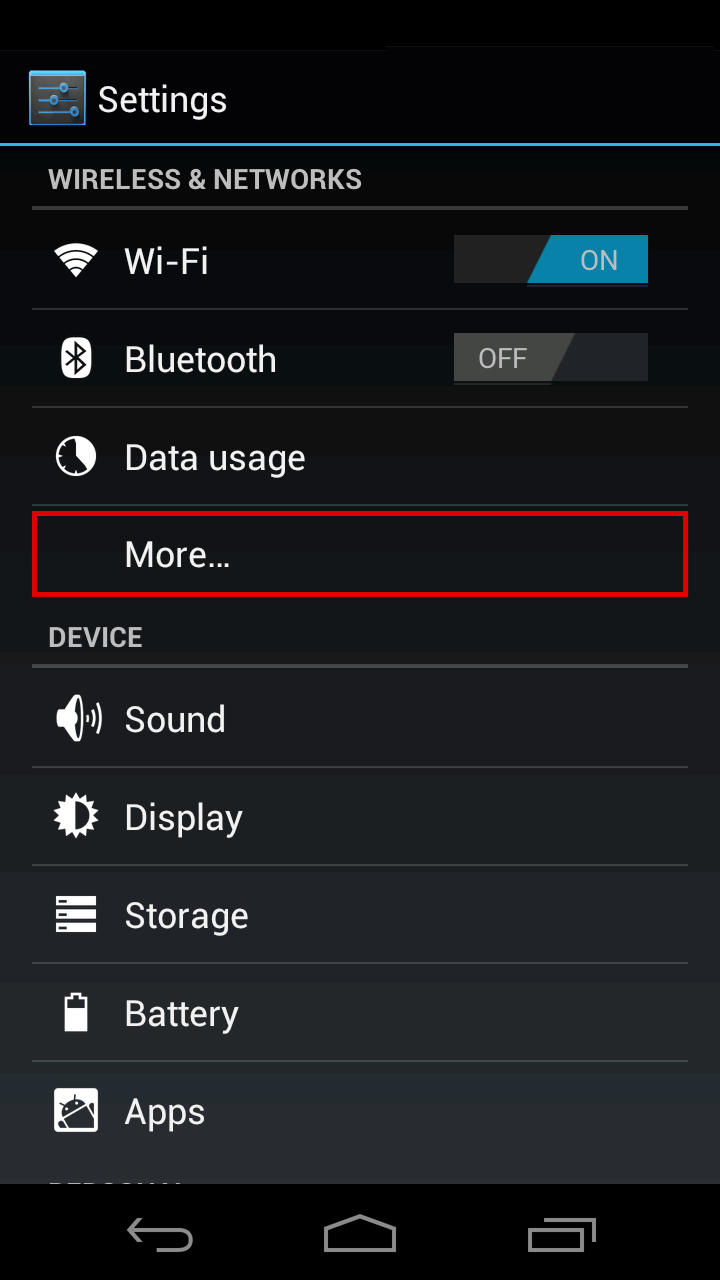This screenshot has width=720, height=1280.
Task: Turn on the Bluetooth switch
Action: [551, 358]
